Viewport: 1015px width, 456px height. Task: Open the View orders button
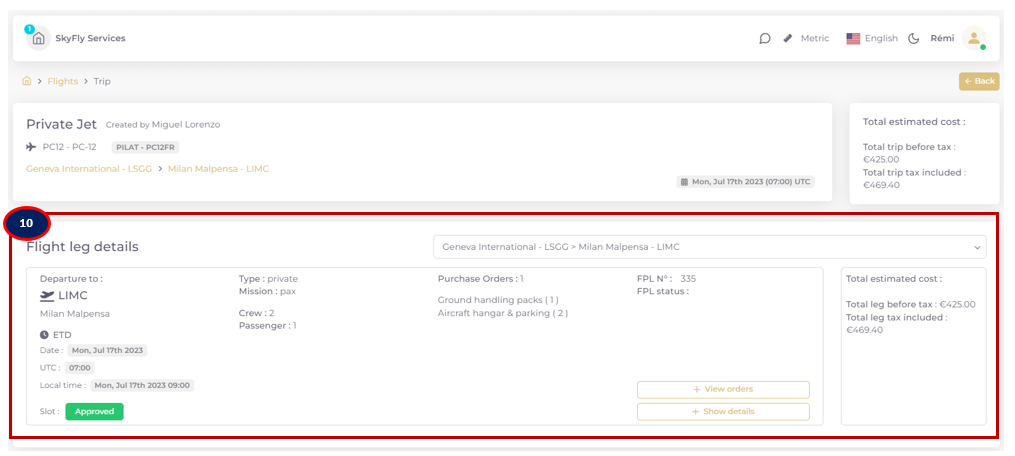point(723,389)
